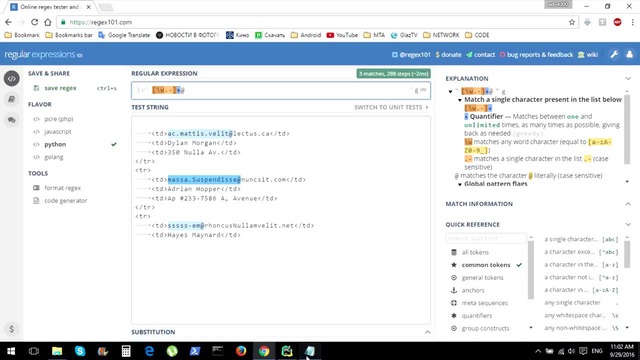Image resolution: width=640 pixels, height=360 pixels.
Task: Expand the Match Information panel
Action: (x=628, y=204)
